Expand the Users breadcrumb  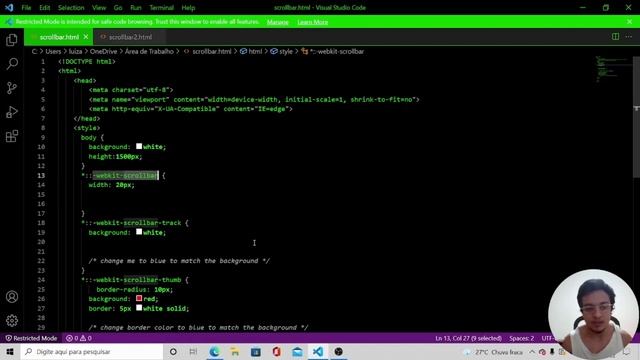53,51
